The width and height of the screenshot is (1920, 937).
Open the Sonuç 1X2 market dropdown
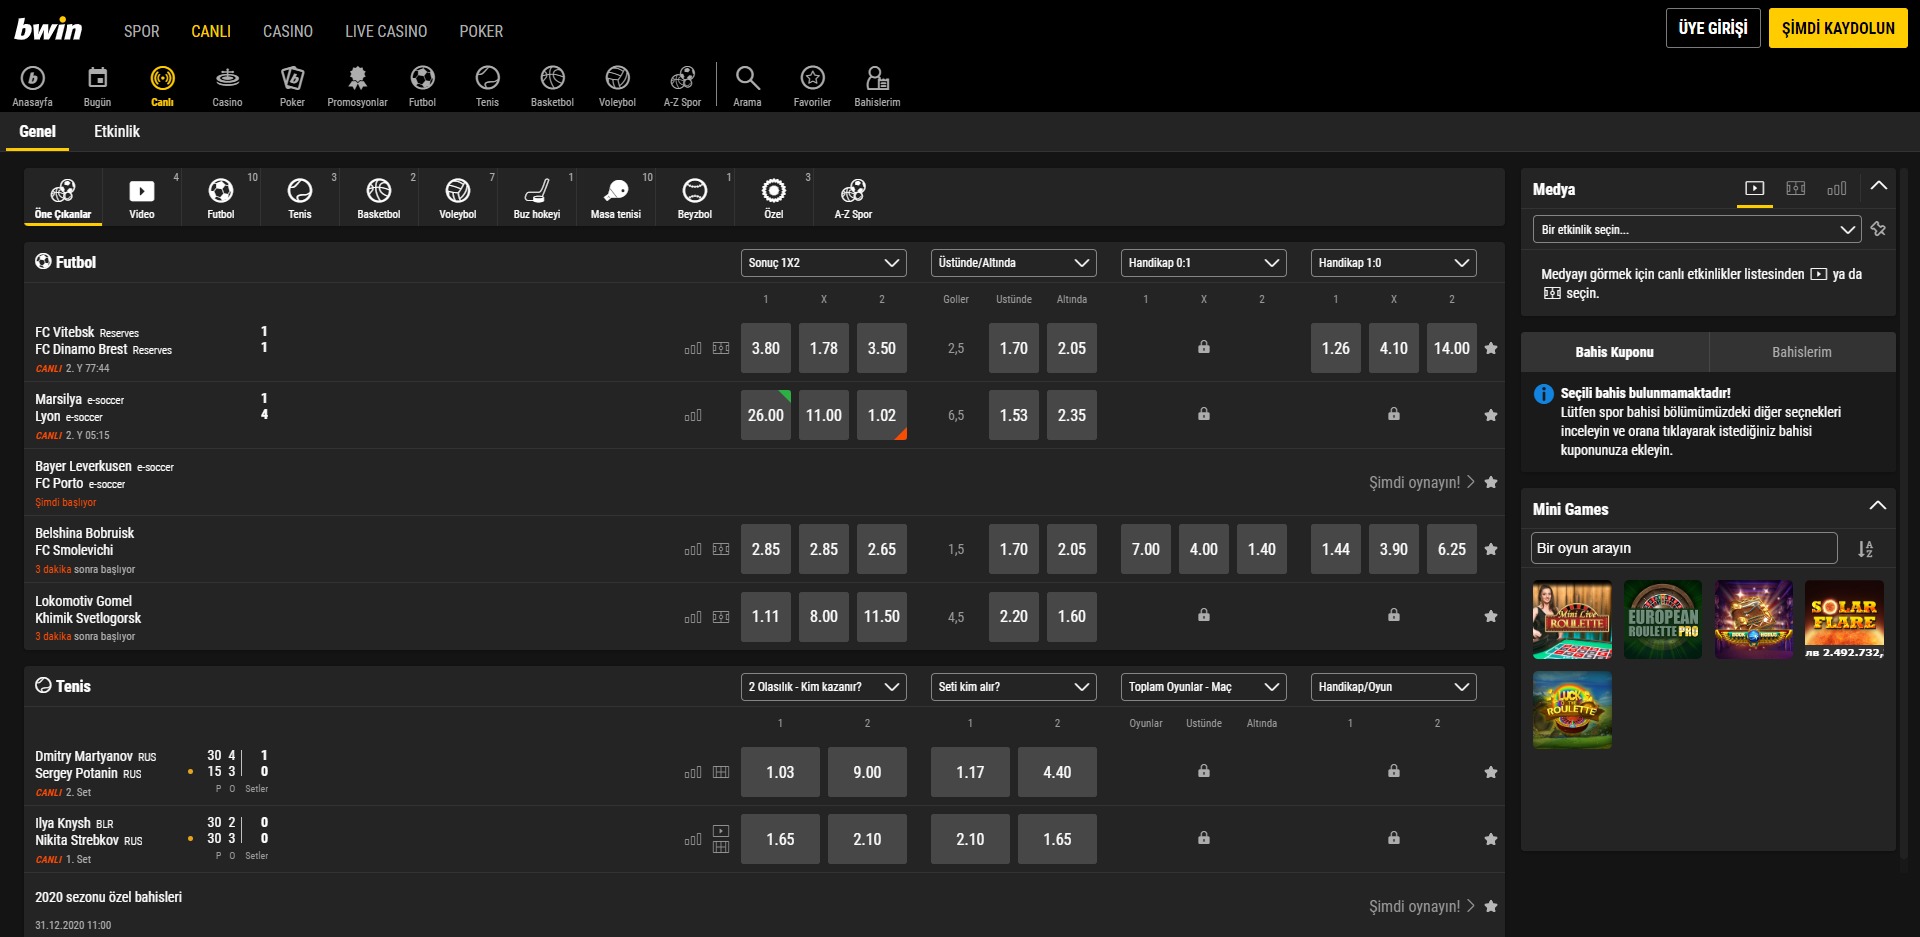pyautogui.click(x=824, y=263)
